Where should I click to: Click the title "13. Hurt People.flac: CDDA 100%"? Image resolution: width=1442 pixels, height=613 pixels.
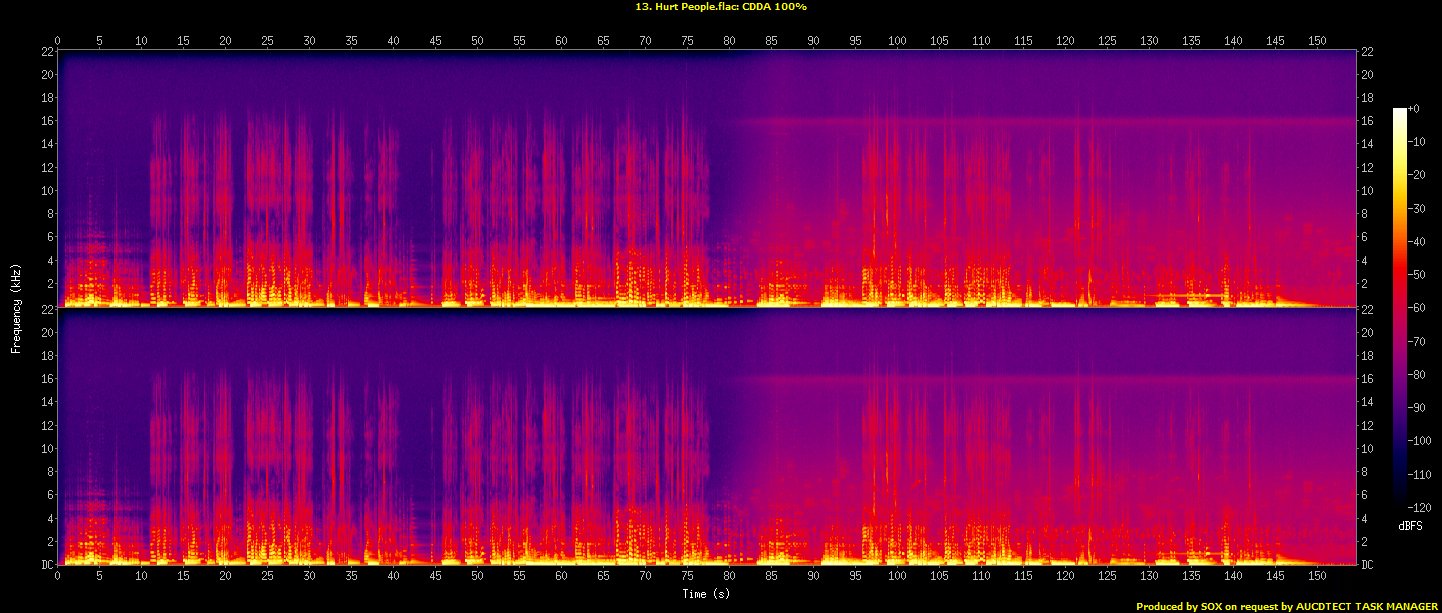coord(721,7)
